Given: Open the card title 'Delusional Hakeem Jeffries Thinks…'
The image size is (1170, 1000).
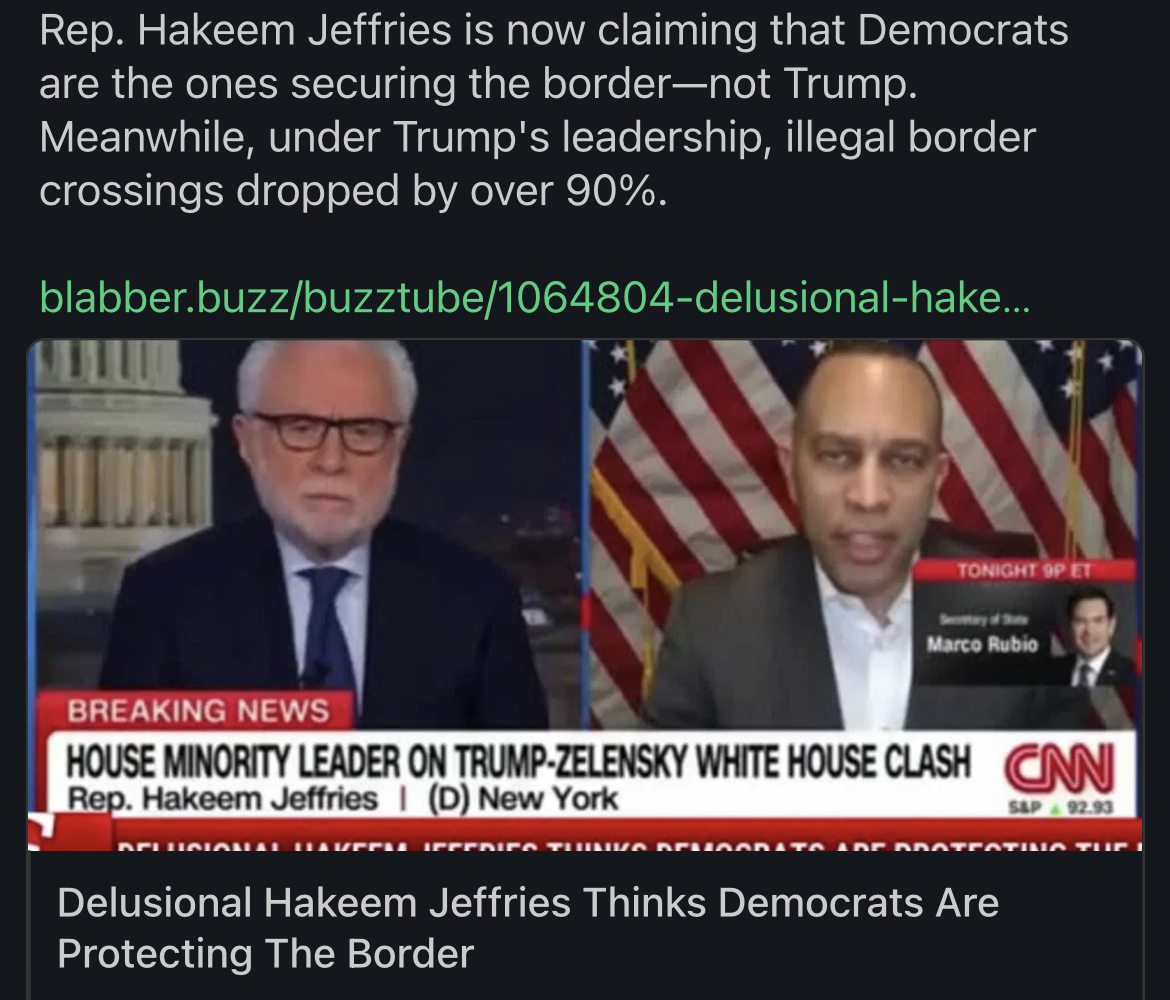Looking at the screenshot, I should click(528, 928).
